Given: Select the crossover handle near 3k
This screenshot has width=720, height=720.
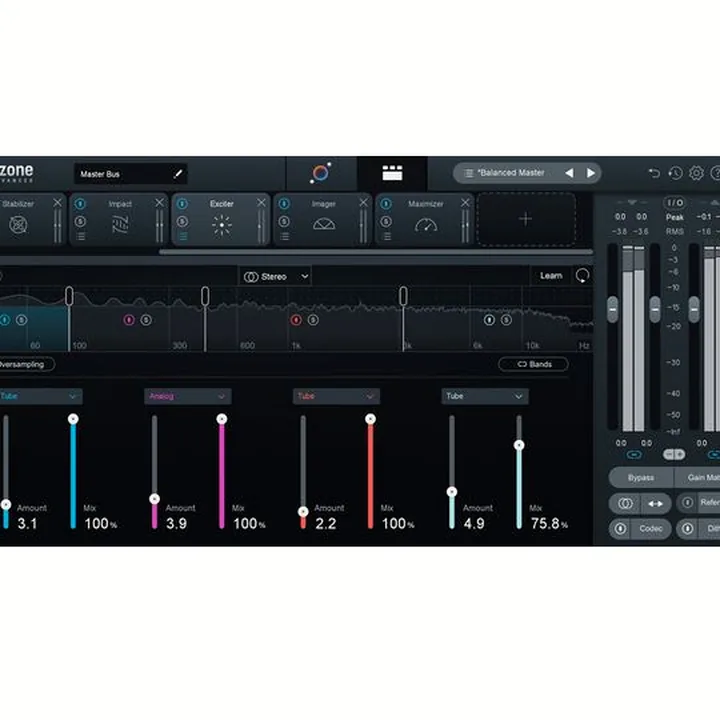Looking at the screenshot, I should coord(403,296).
